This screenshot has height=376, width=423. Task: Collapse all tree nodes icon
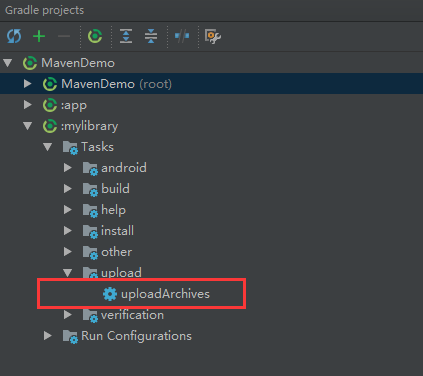tap(151, 36)
